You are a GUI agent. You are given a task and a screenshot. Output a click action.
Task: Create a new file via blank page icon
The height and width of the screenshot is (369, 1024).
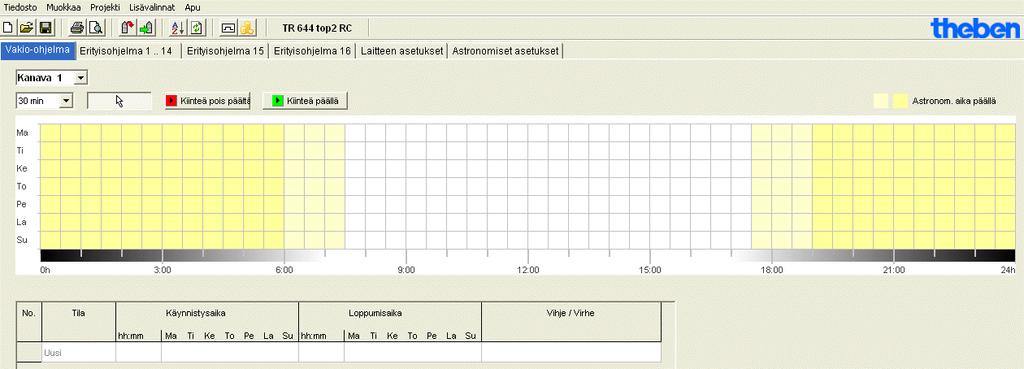(8, 28)
